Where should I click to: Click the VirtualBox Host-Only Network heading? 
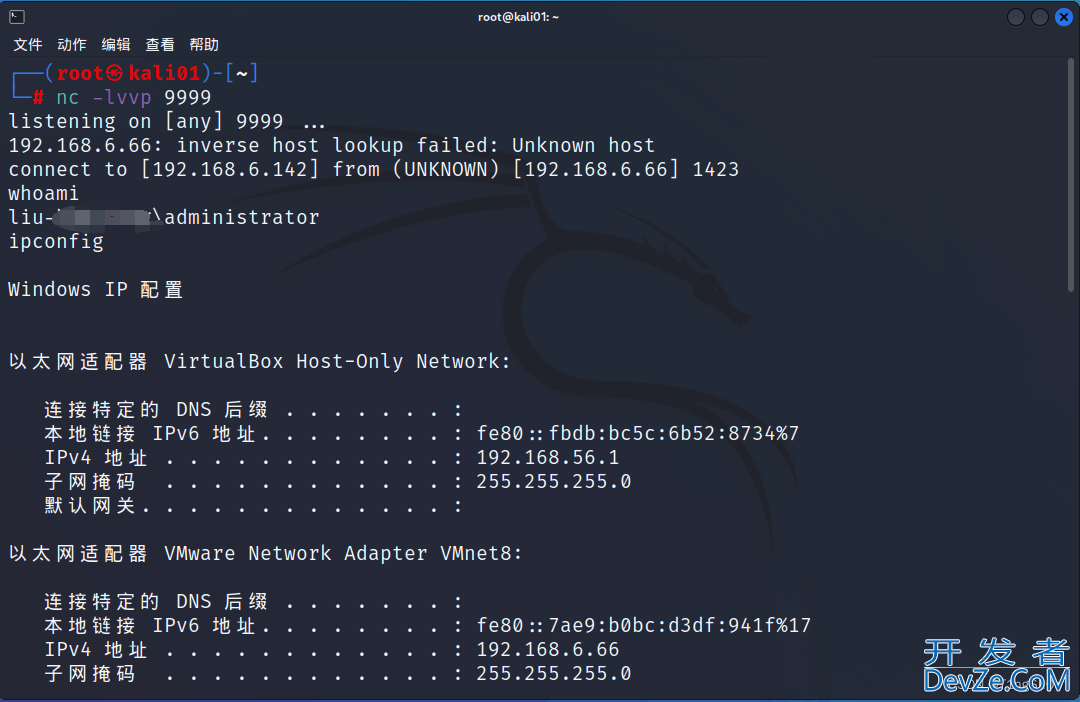337,361
